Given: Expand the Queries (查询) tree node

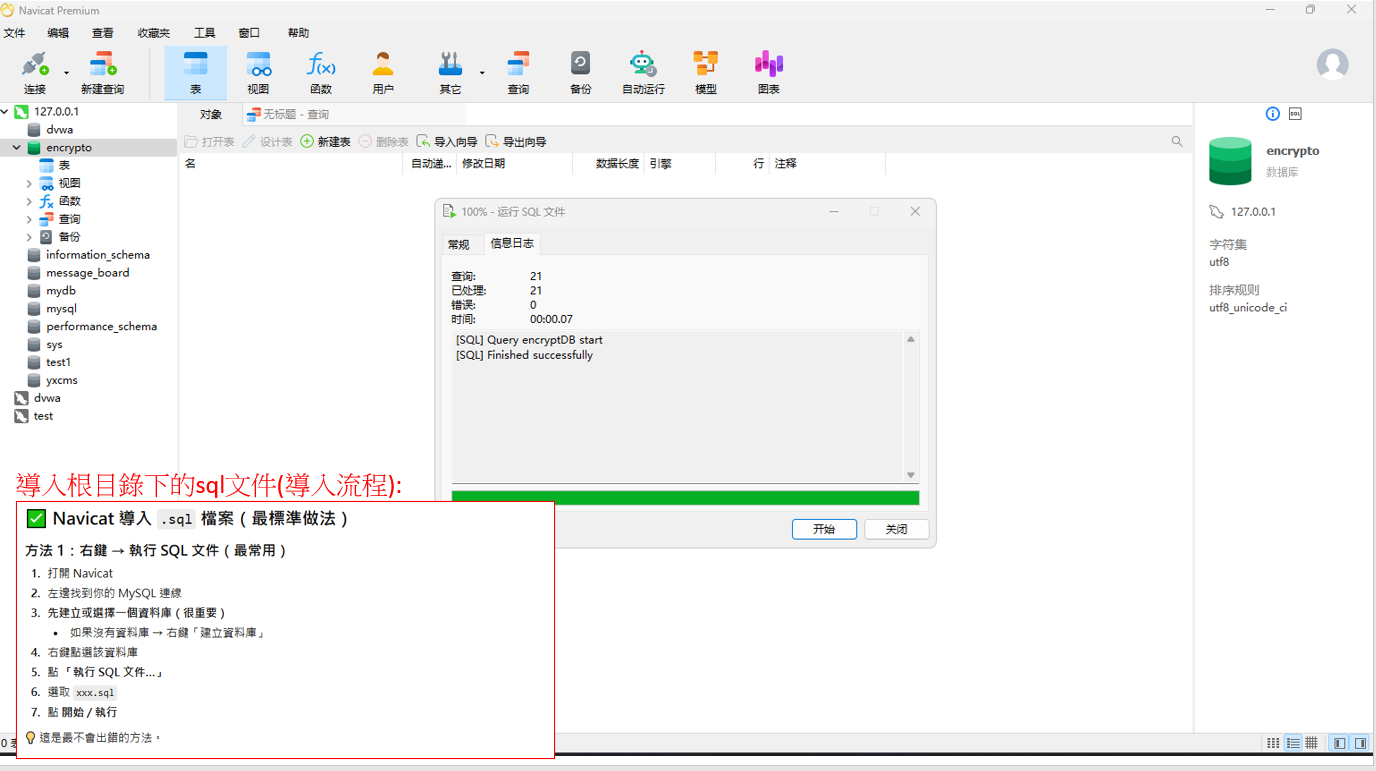Looking at the screenshot, I should 29,220.
